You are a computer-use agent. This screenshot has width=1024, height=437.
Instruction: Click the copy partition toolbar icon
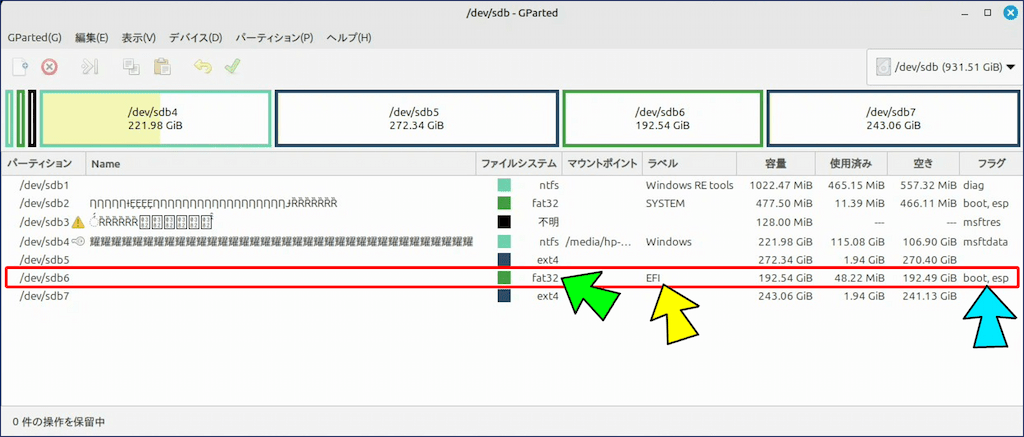click(x=131, y=67)
